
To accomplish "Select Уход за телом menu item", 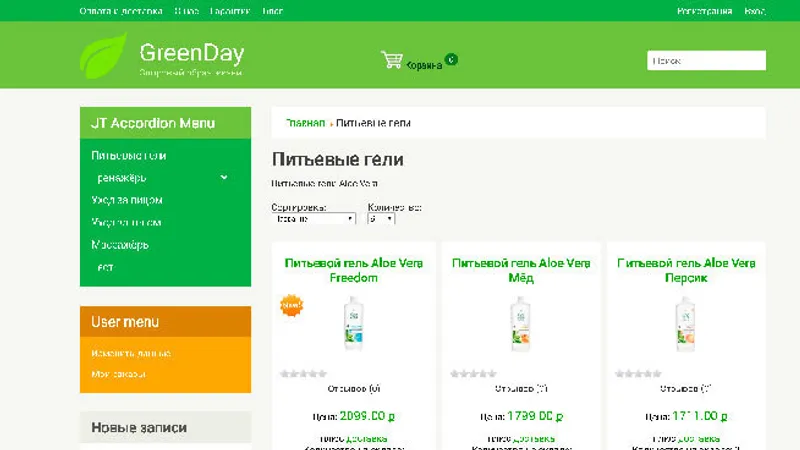I will 126,222.
